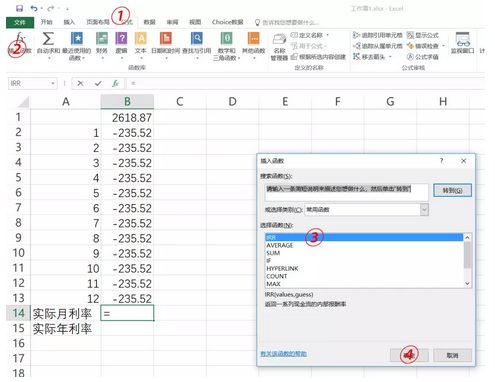495x382 pixels.
Task: Click the 'Tell me' search box with the lightbulb
Action: pos(287,22)
